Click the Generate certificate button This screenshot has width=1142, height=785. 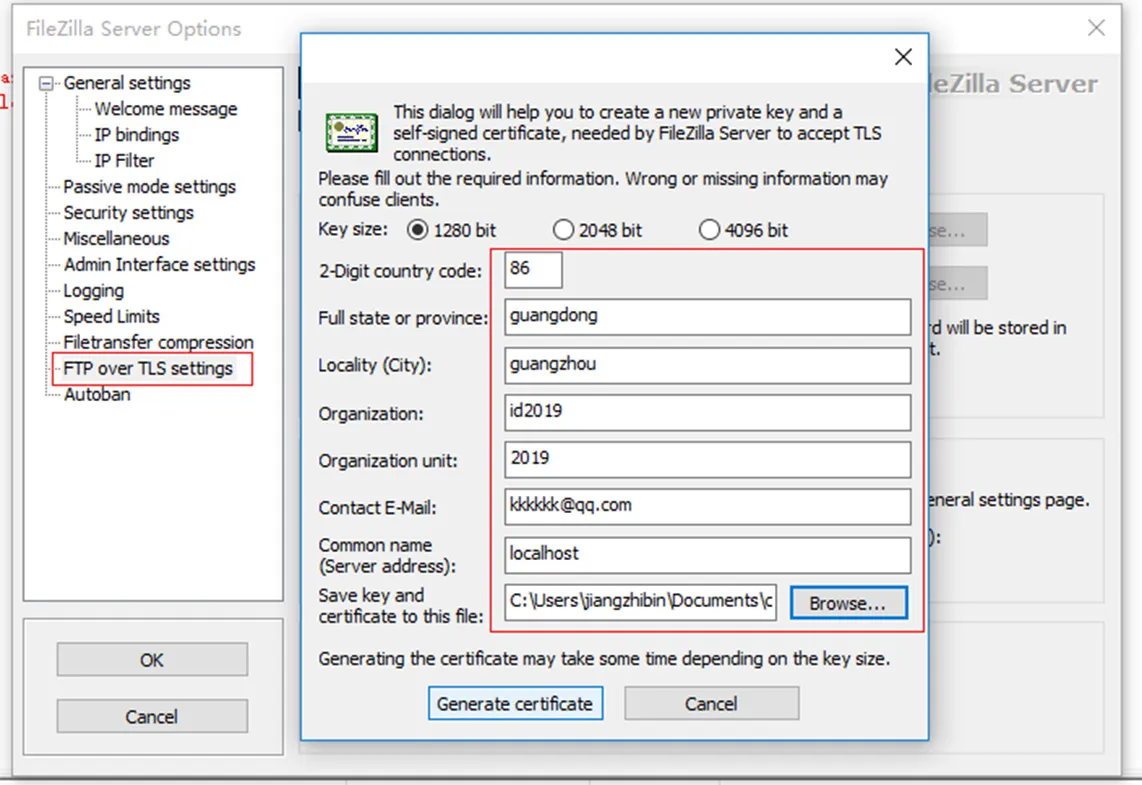[515, 703]
